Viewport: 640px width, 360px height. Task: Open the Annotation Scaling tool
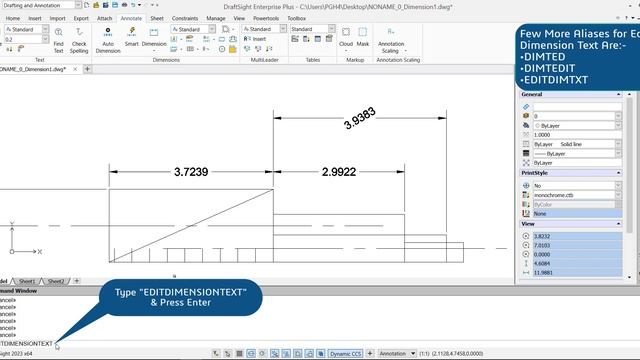click(391, 40)
